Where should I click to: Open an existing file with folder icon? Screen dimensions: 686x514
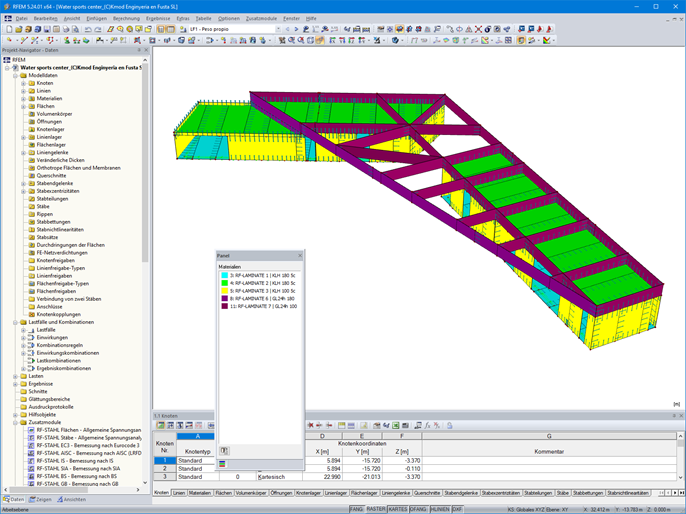(18, 29)
